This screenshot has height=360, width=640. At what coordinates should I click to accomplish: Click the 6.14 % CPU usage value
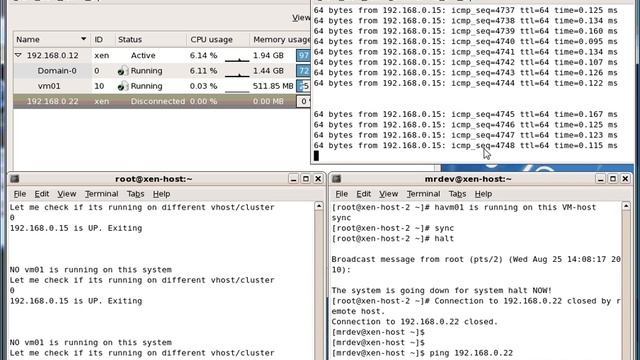(203, 56)
